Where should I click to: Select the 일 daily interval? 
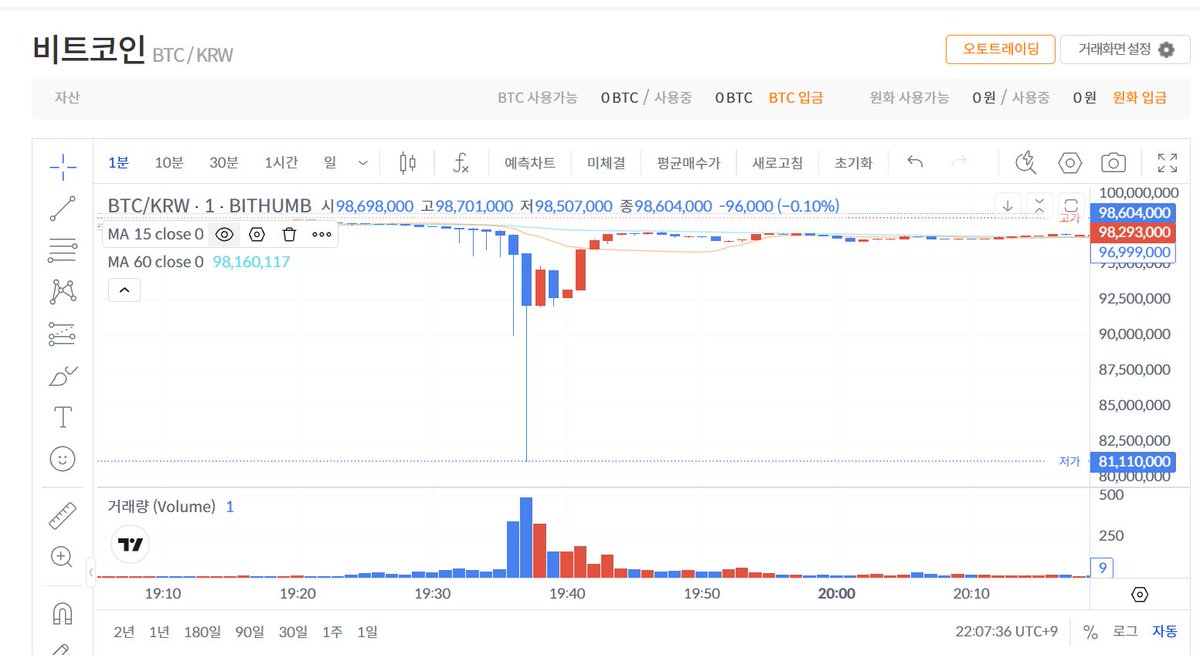[x=330, y=163]
